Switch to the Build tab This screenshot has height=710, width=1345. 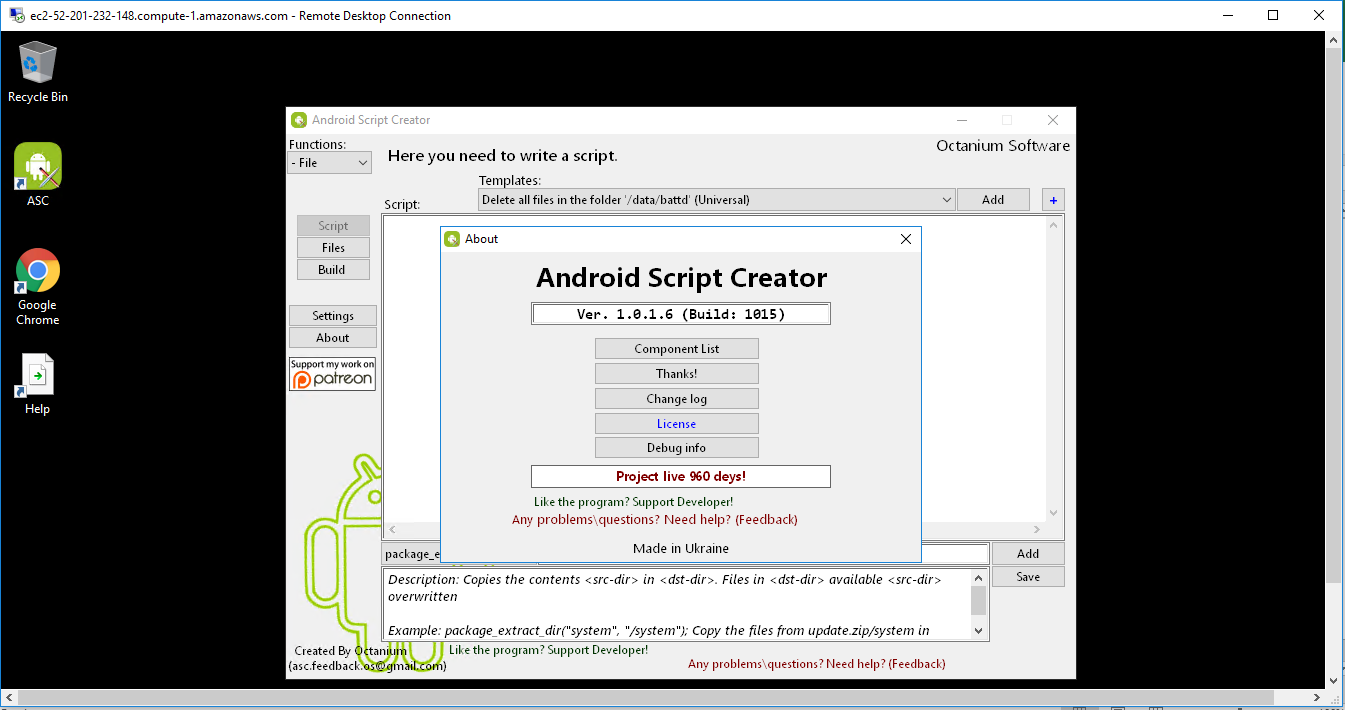[x=333, y=269]
